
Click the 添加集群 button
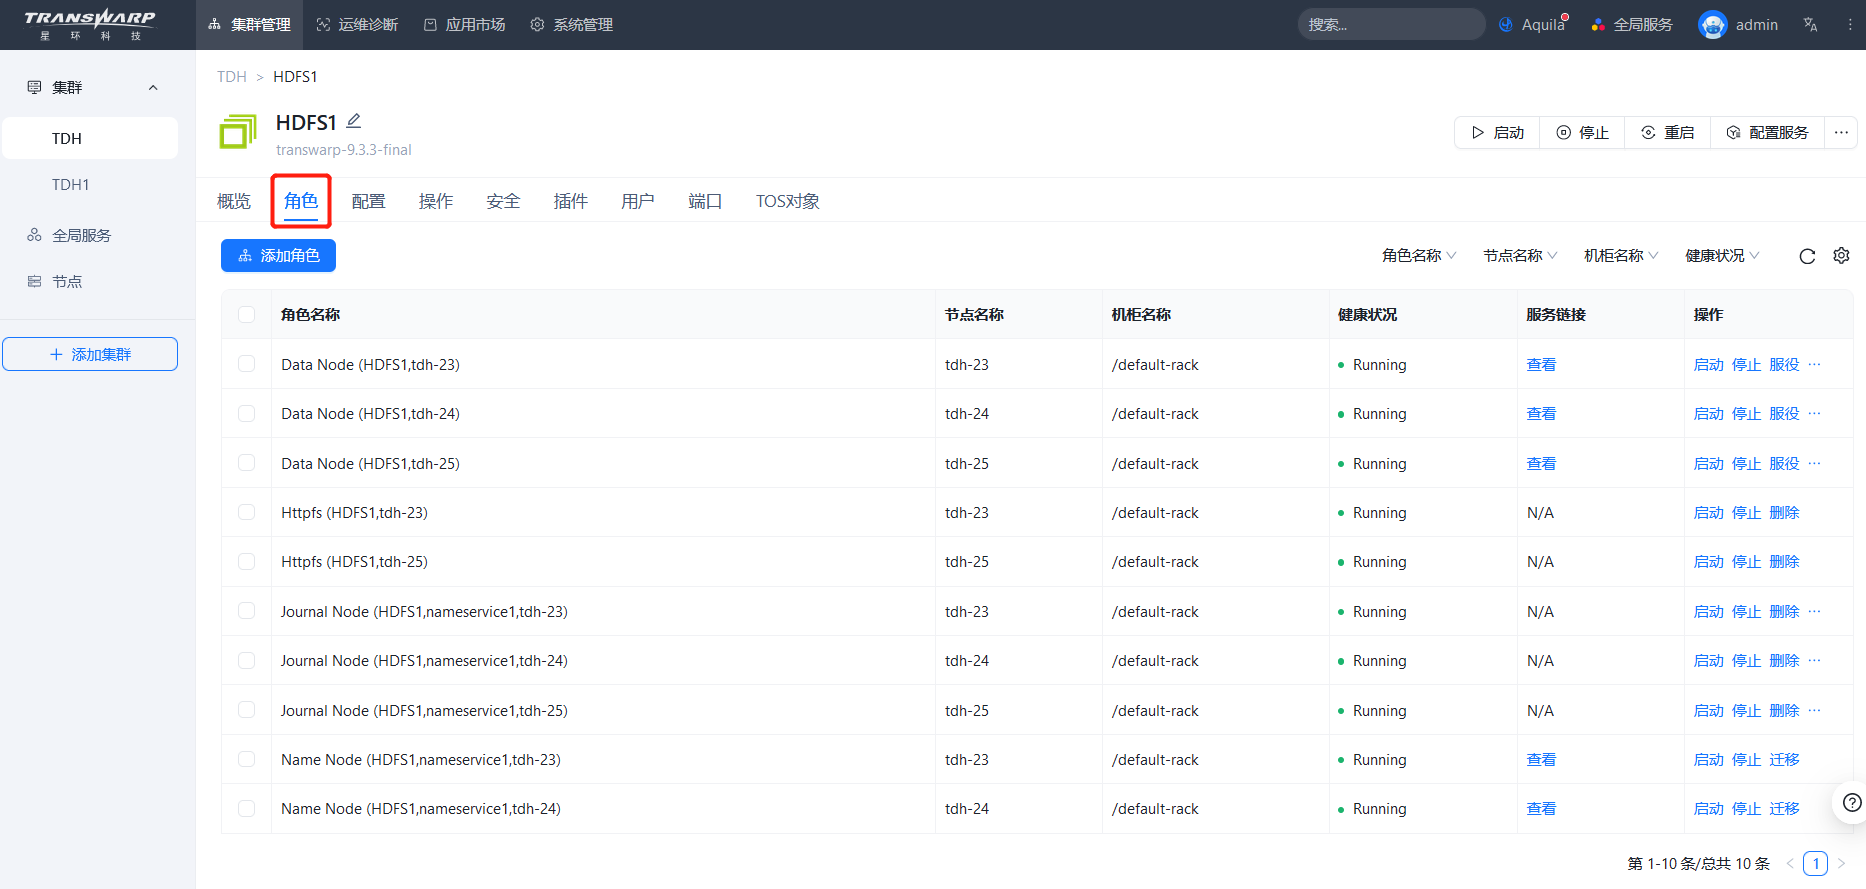click(x=90, y=354)
